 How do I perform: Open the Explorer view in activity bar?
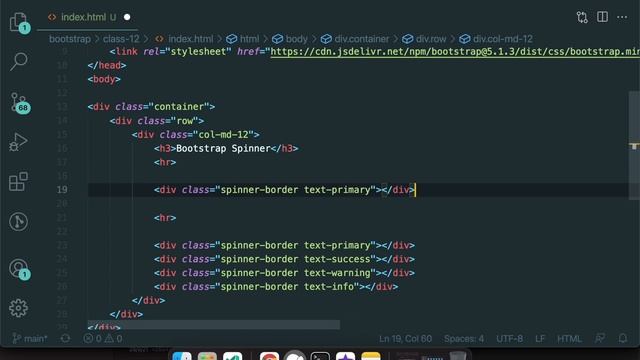pos(19,22)
